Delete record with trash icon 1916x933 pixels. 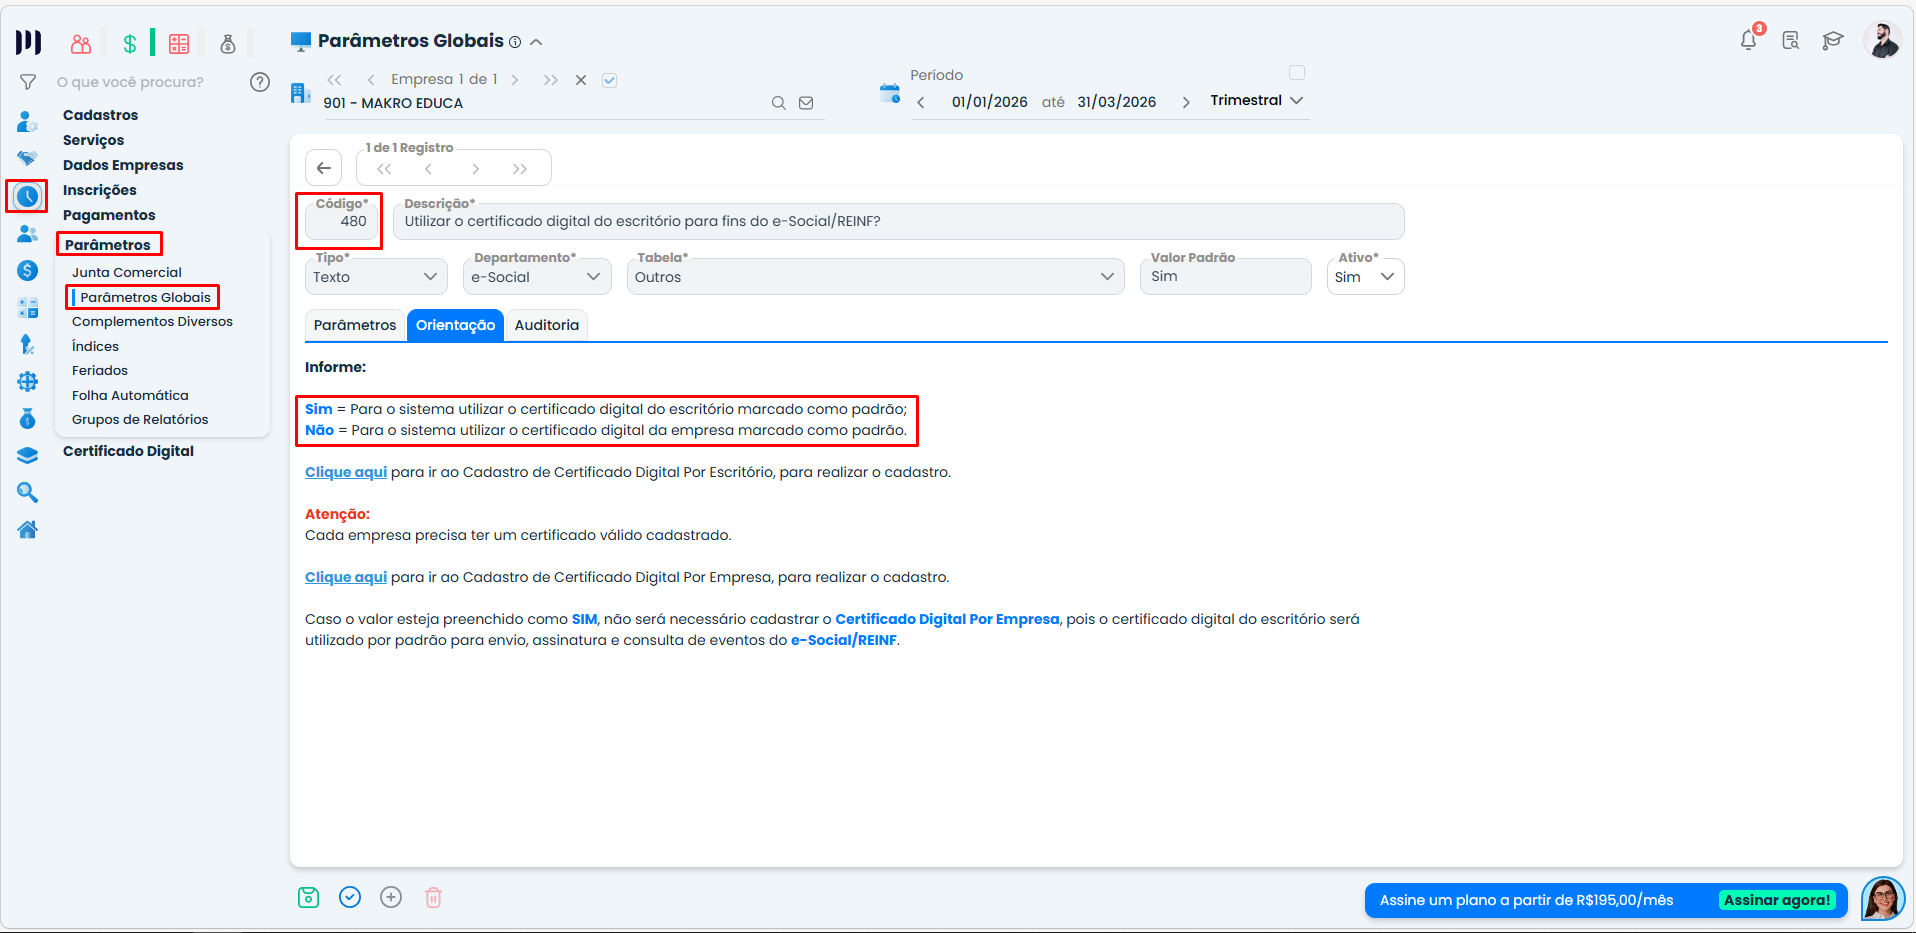pos(433,897)
